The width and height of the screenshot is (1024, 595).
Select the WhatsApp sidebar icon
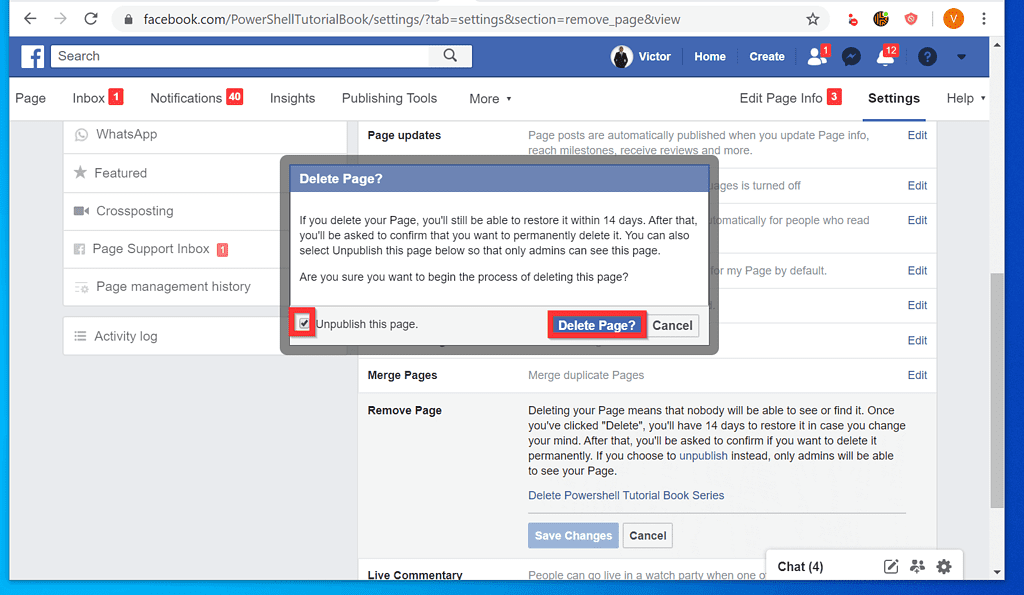81,134
